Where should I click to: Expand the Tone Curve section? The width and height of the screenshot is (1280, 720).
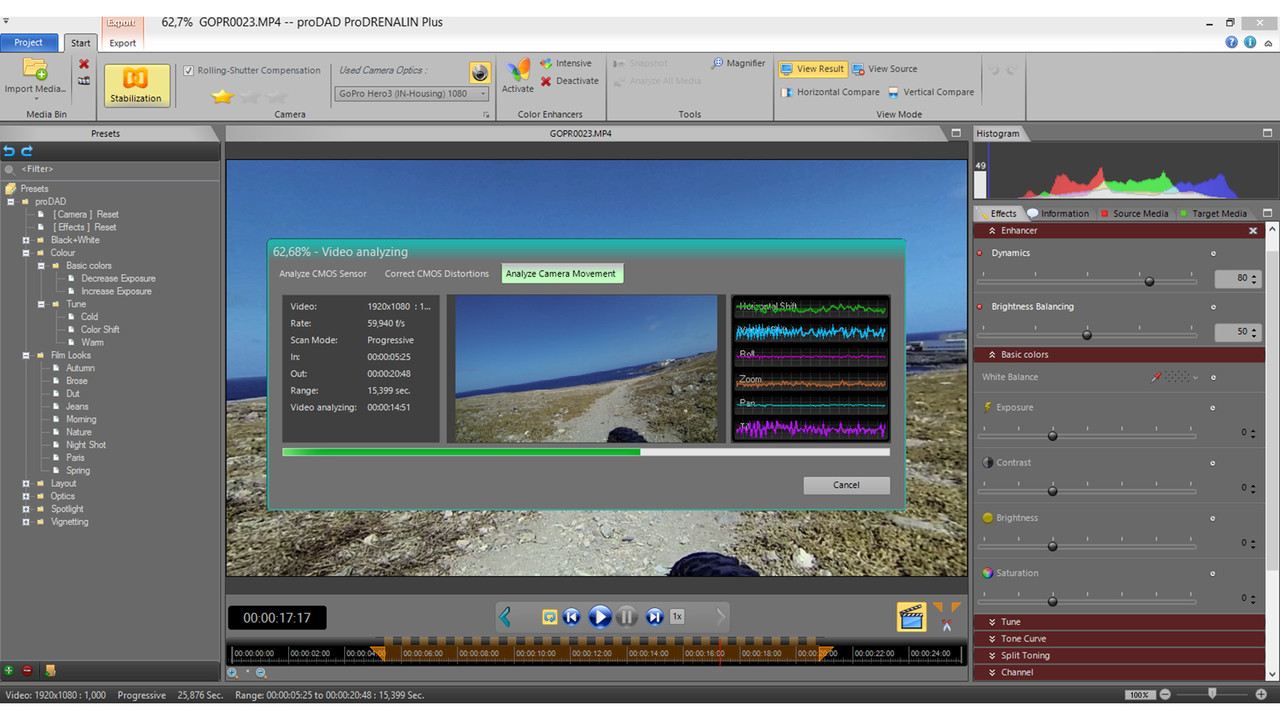click(1022, 639)
